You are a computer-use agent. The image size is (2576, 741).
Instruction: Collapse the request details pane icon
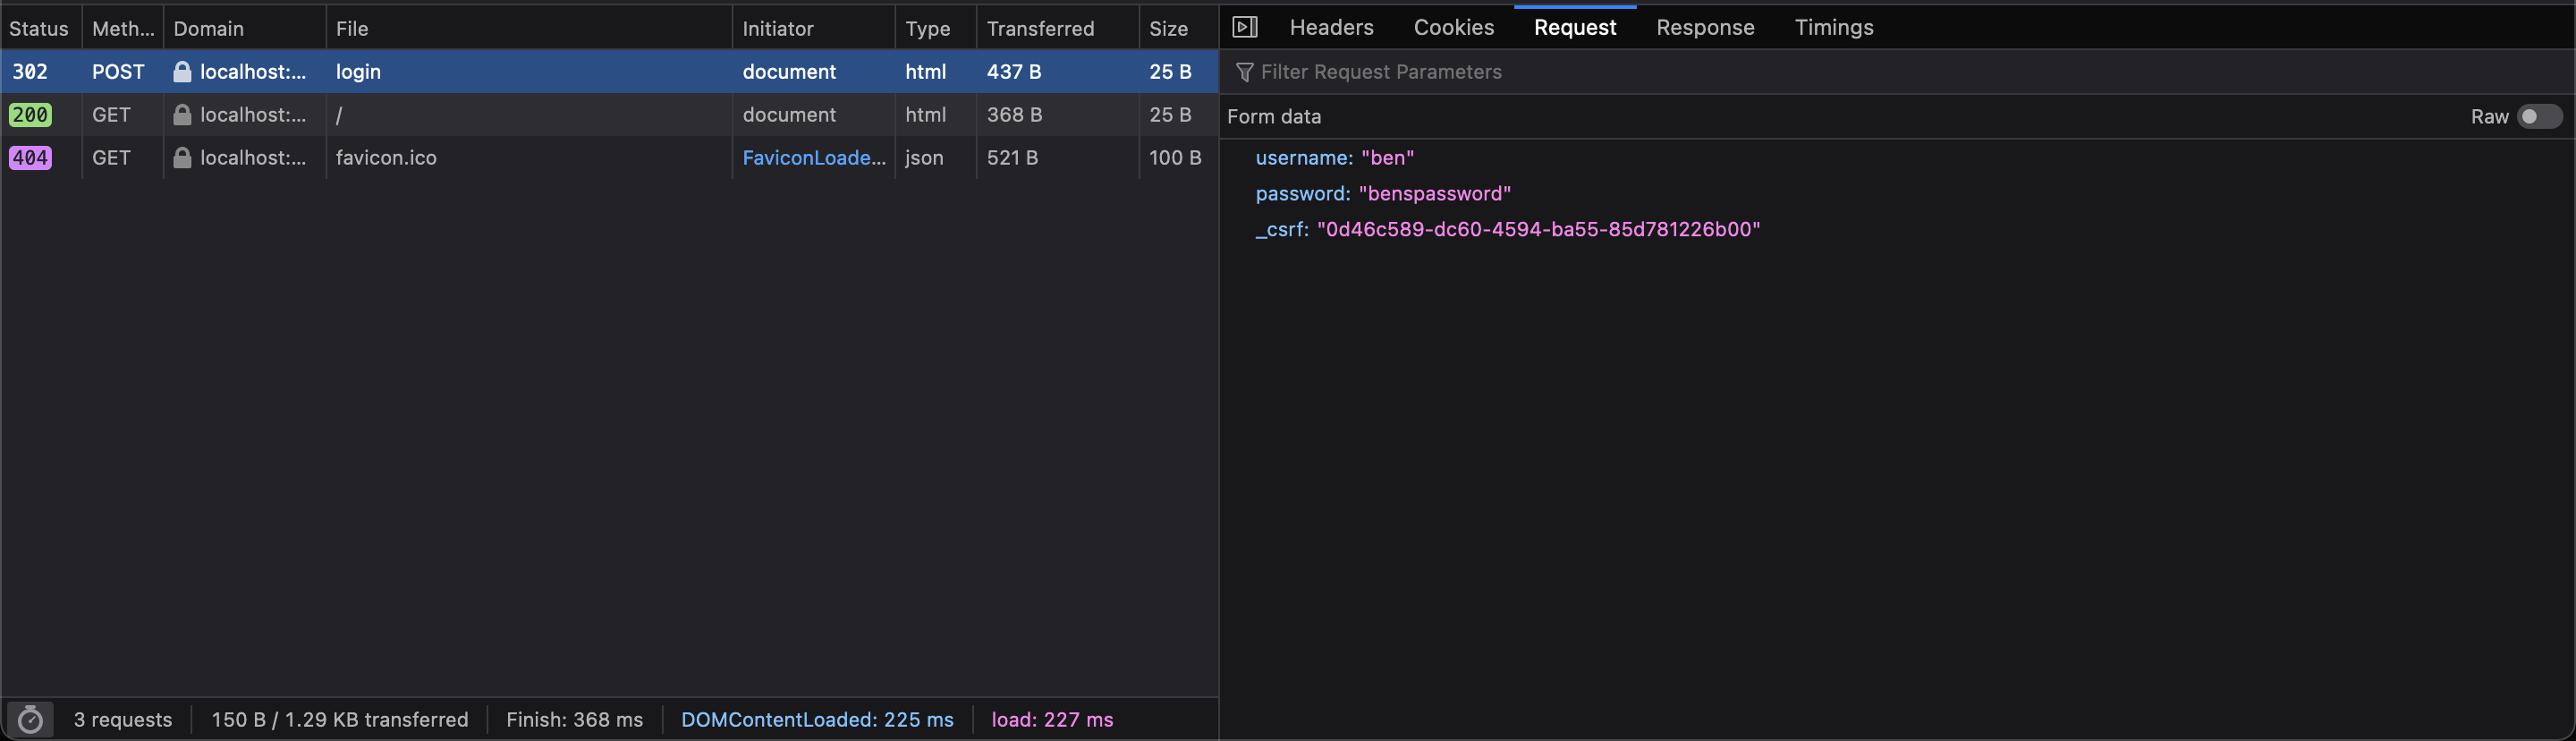click(x=1244, y=27)
